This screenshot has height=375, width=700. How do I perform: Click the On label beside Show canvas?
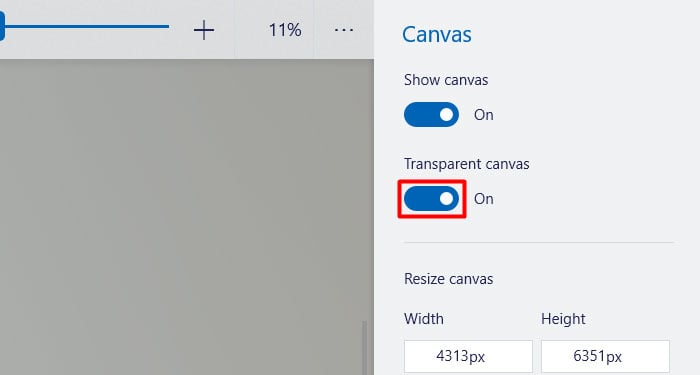coord(483,115)
